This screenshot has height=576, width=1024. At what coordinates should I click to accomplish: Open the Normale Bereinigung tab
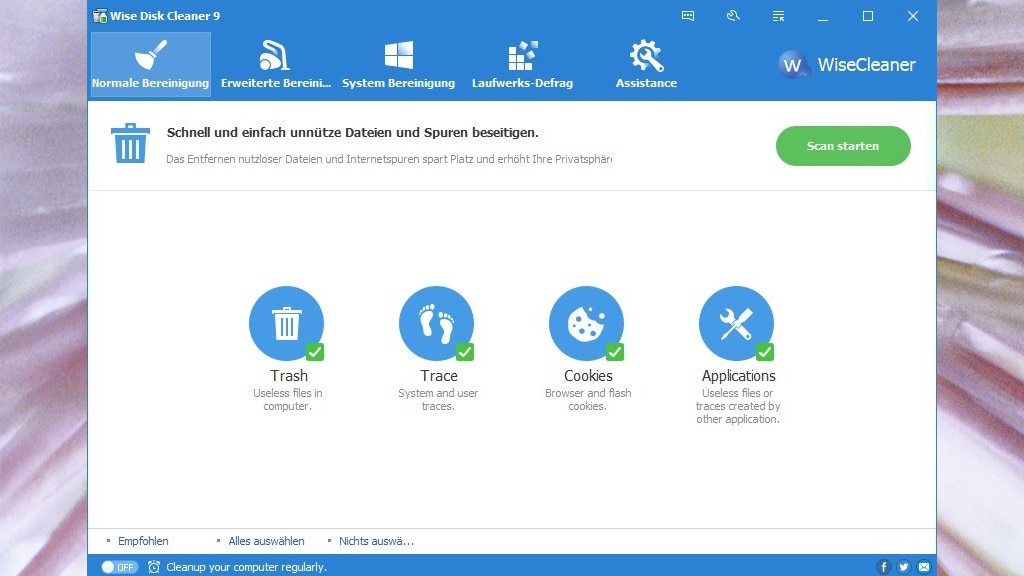(151, 65)
